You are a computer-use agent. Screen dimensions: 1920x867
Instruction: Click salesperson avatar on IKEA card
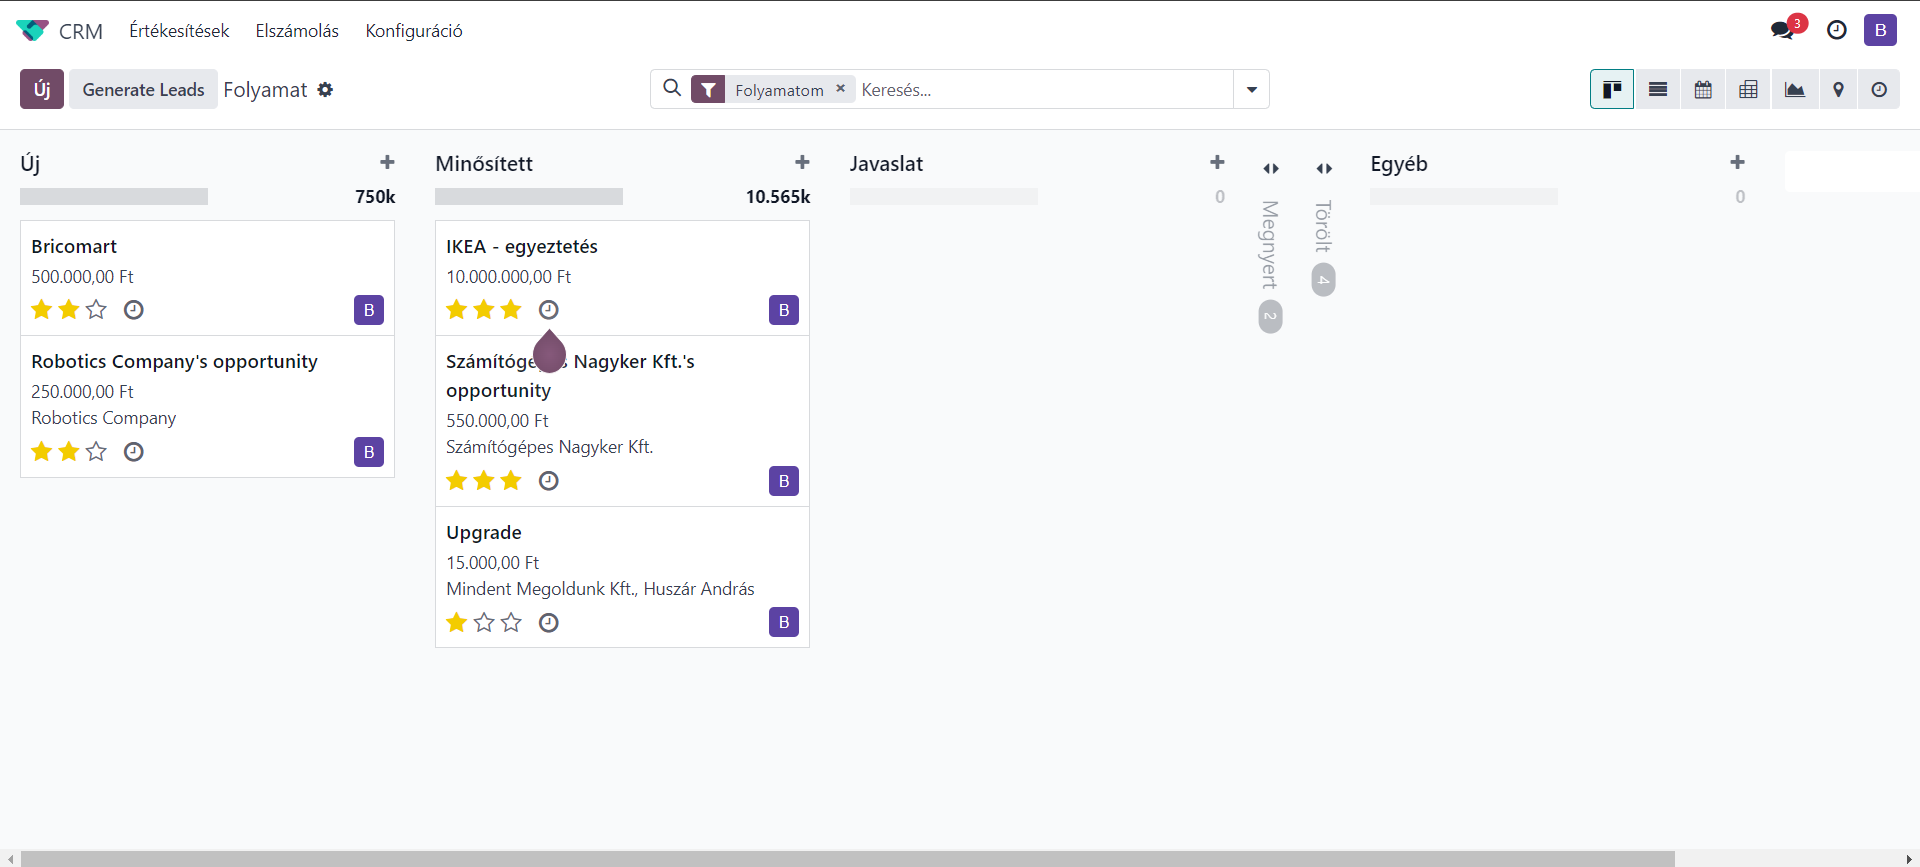(784, 310)
